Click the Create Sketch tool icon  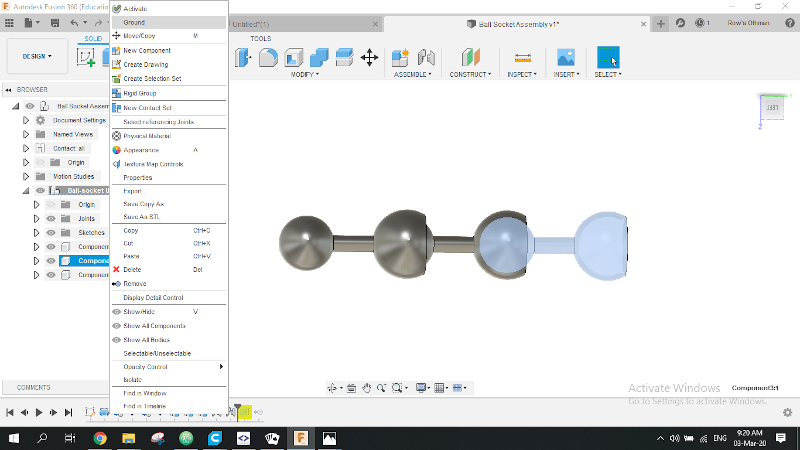coord(86,57)
